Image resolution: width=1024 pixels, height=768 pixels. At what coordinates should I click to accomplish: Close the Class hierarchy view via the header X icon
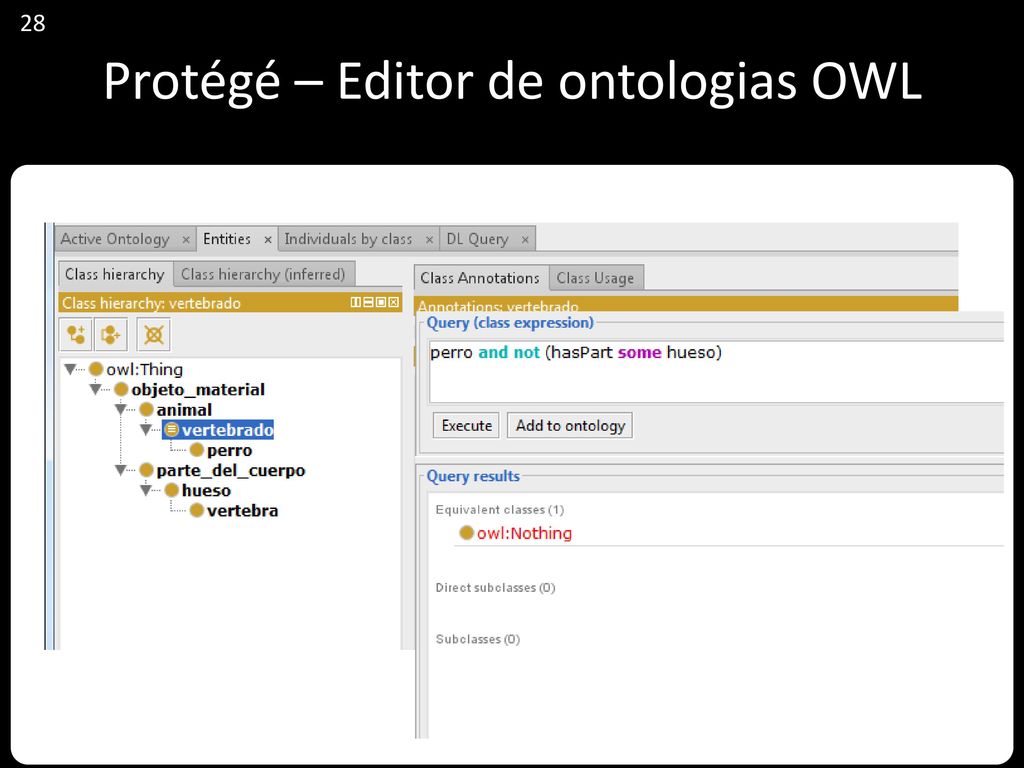tap(393, 302)
